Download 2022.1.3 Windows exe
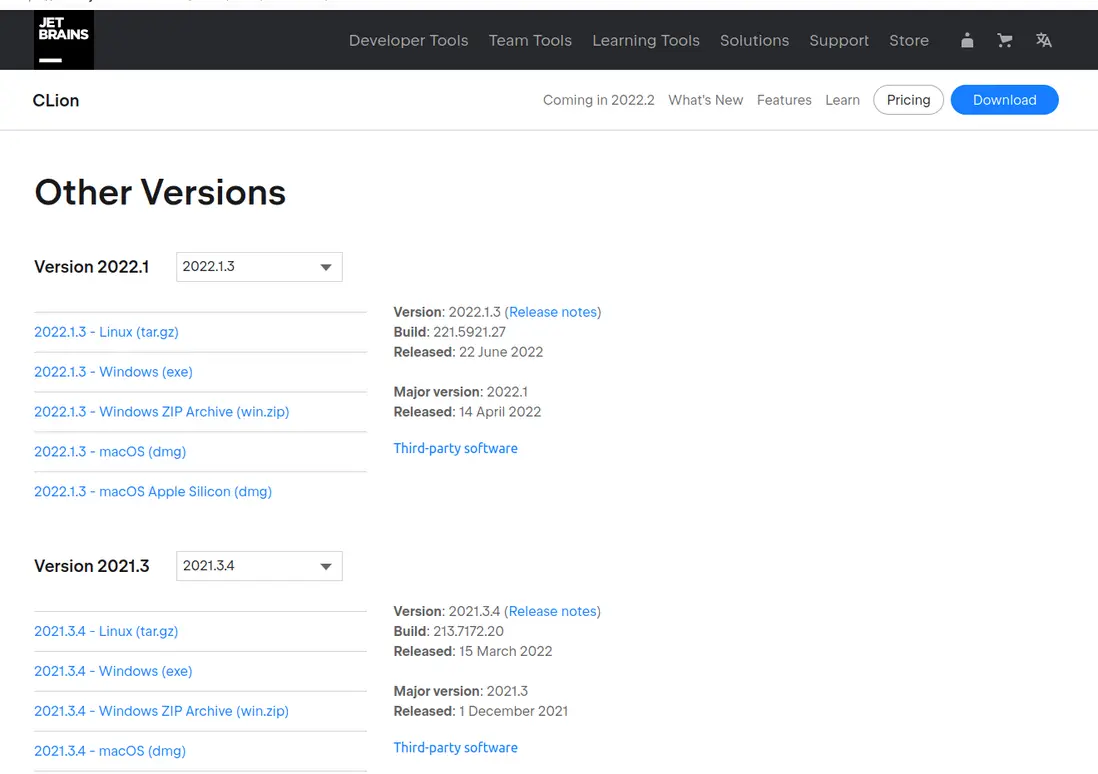Screen dimensions: 1098x774 (113, 372)
